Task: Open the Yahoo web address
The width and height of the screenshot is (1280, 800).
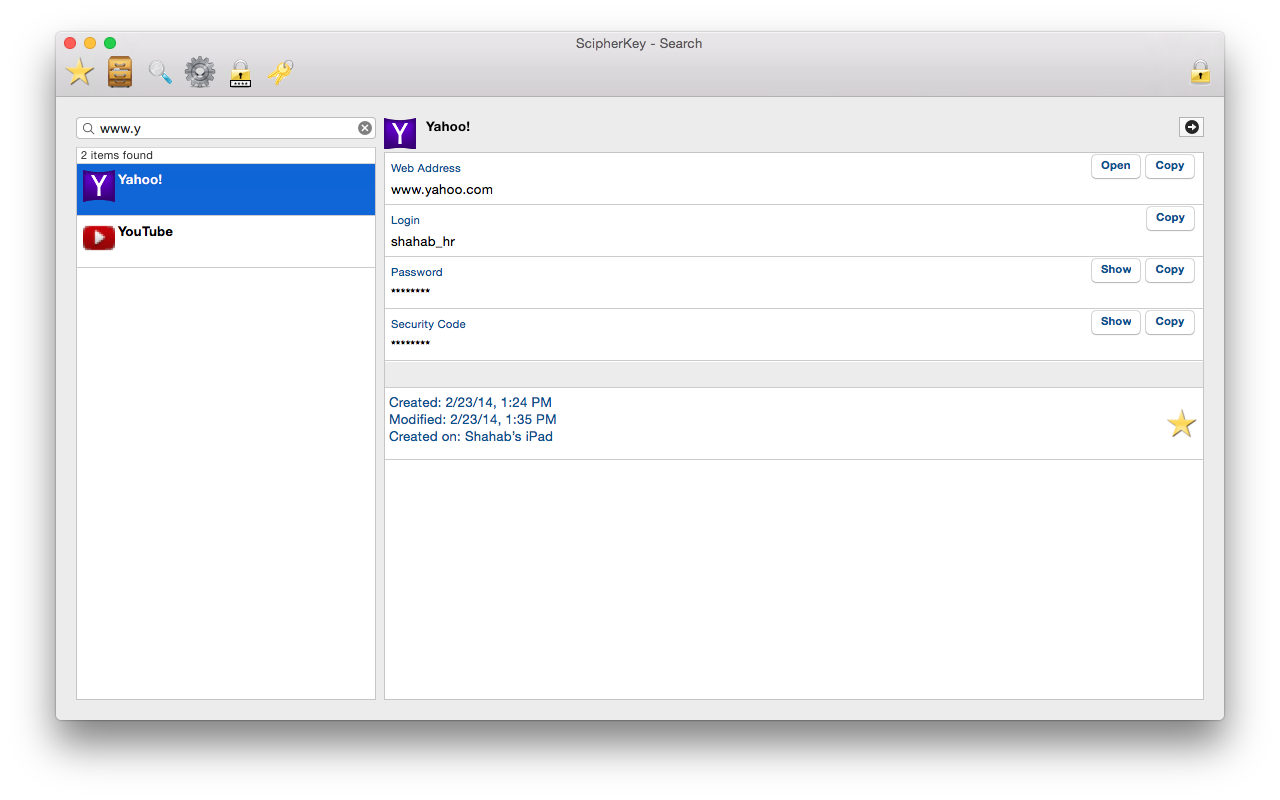Action: coord(1115,166)
